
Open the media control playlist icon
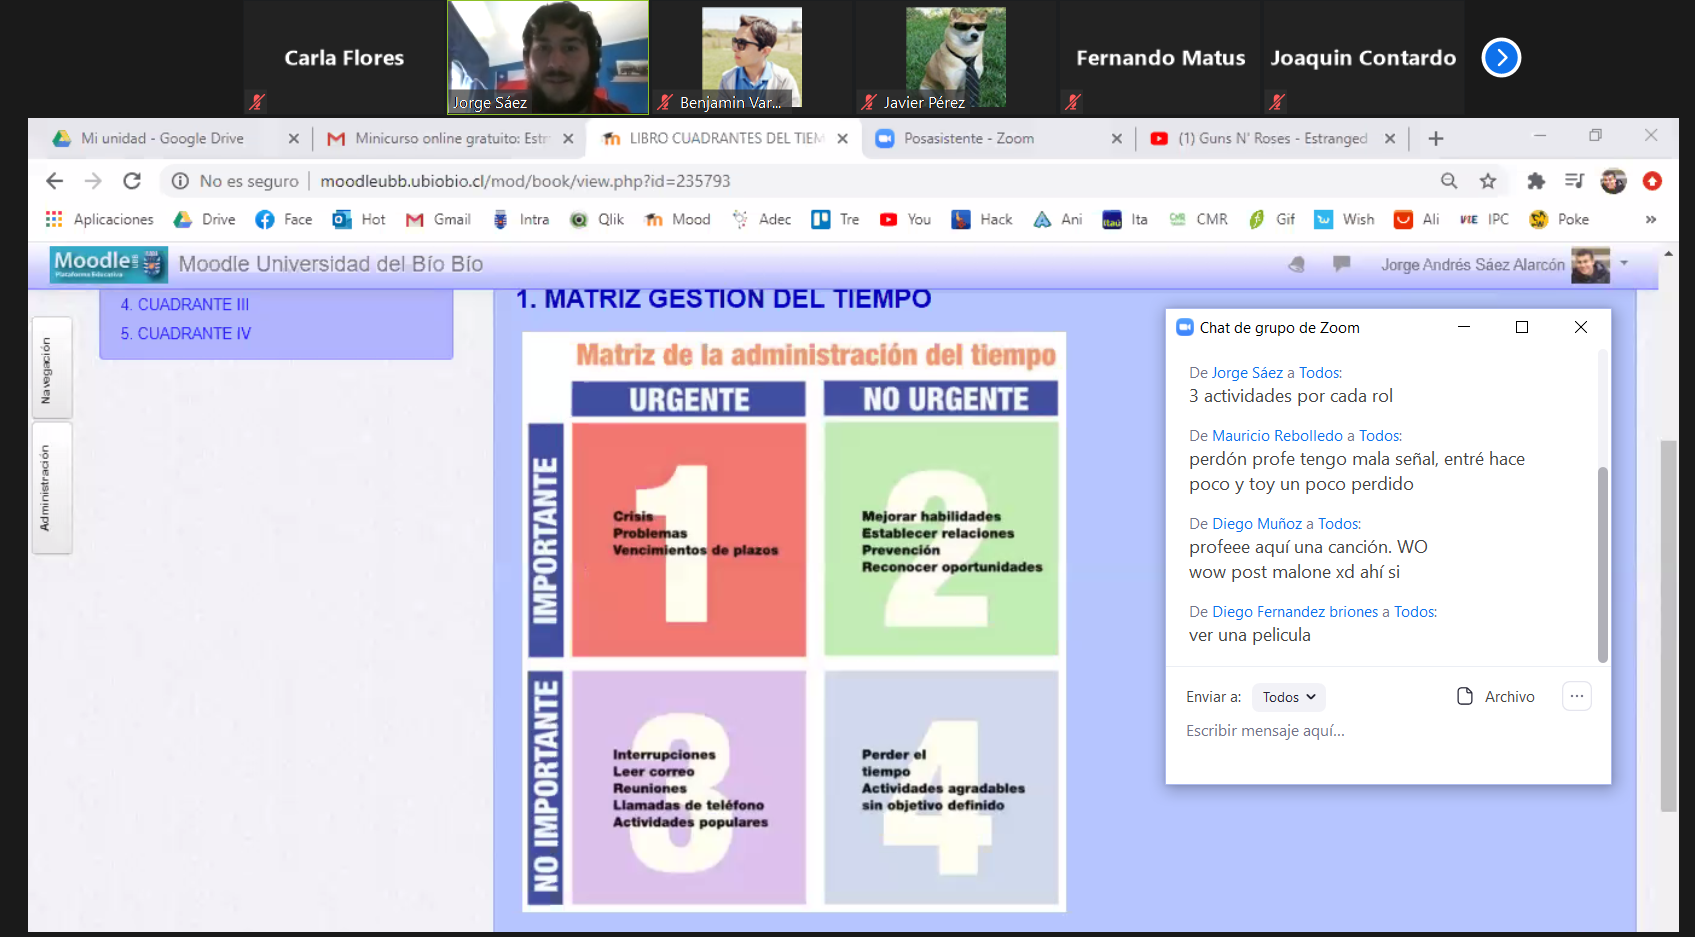pyautogui.click(x=1574, y=181)
